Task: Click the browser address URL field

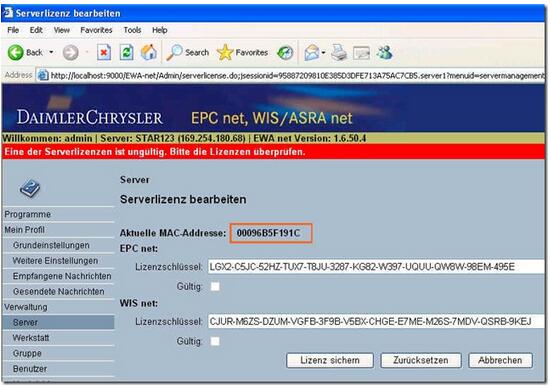Action: coord(291,75)
